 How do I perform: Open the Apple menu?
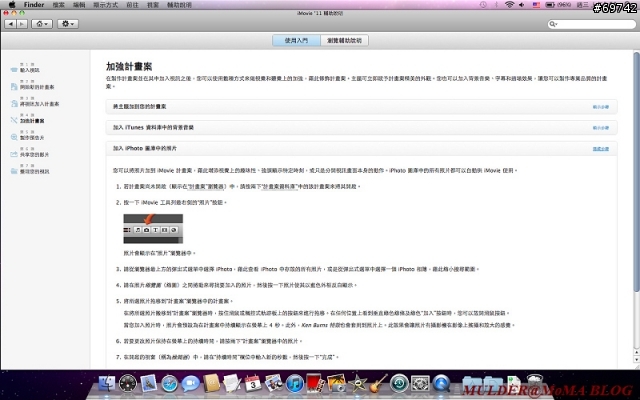click(12, 5)
